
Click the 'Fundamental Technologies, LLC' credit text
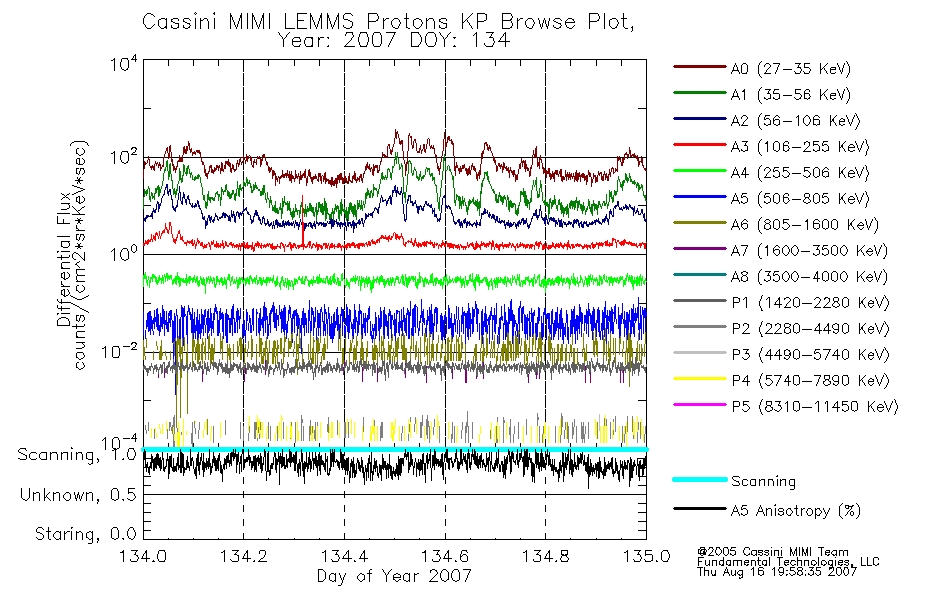coord(788,562)
